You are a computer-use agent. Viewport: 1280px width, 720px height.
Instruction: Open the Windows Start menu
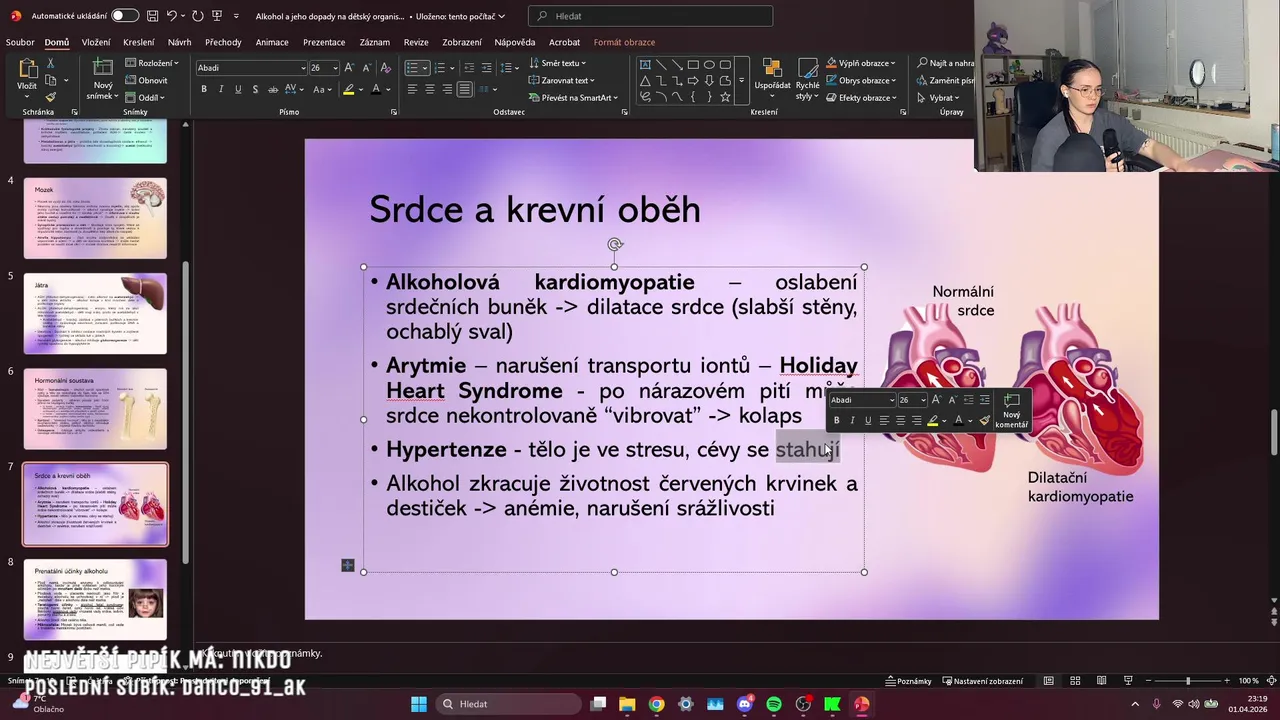[x=419, y=704]
